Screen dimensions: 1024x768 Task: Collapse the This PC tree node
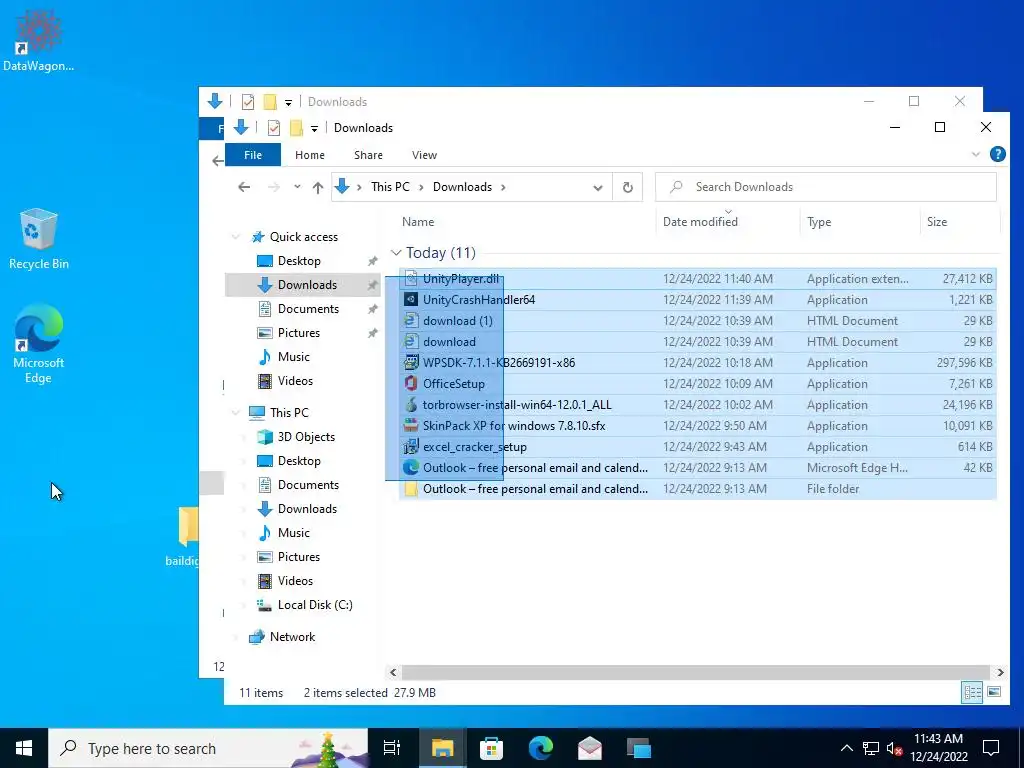236,413
